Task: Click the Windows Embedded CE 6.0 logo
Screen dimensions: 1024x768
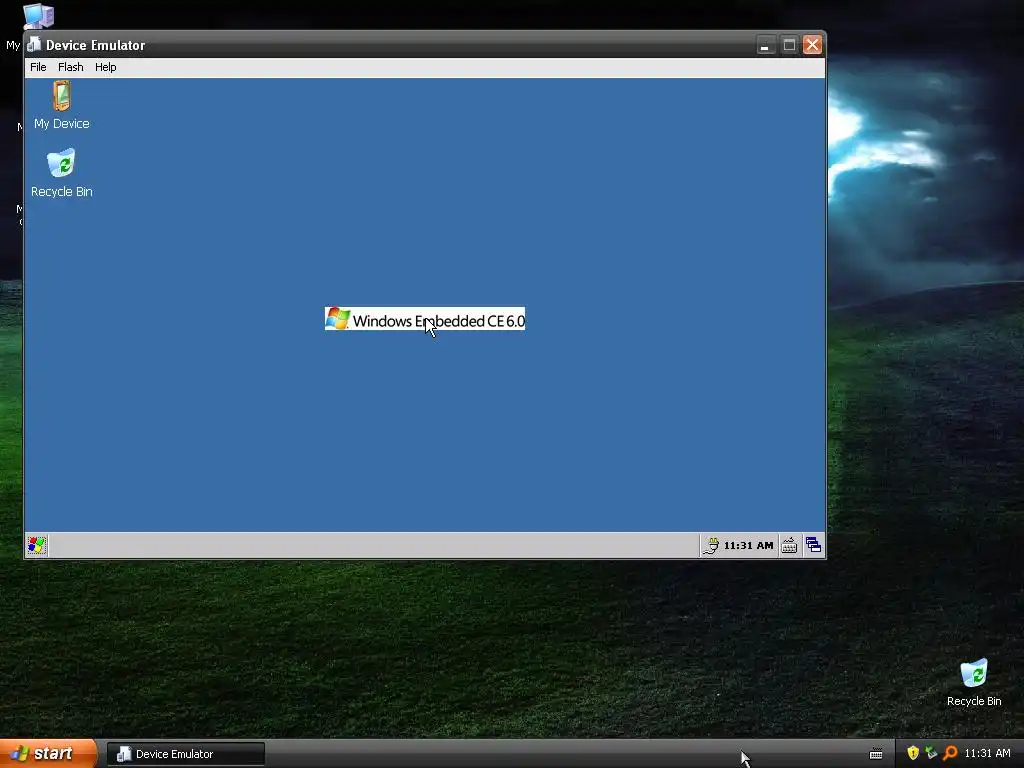Action: (424, 319)
